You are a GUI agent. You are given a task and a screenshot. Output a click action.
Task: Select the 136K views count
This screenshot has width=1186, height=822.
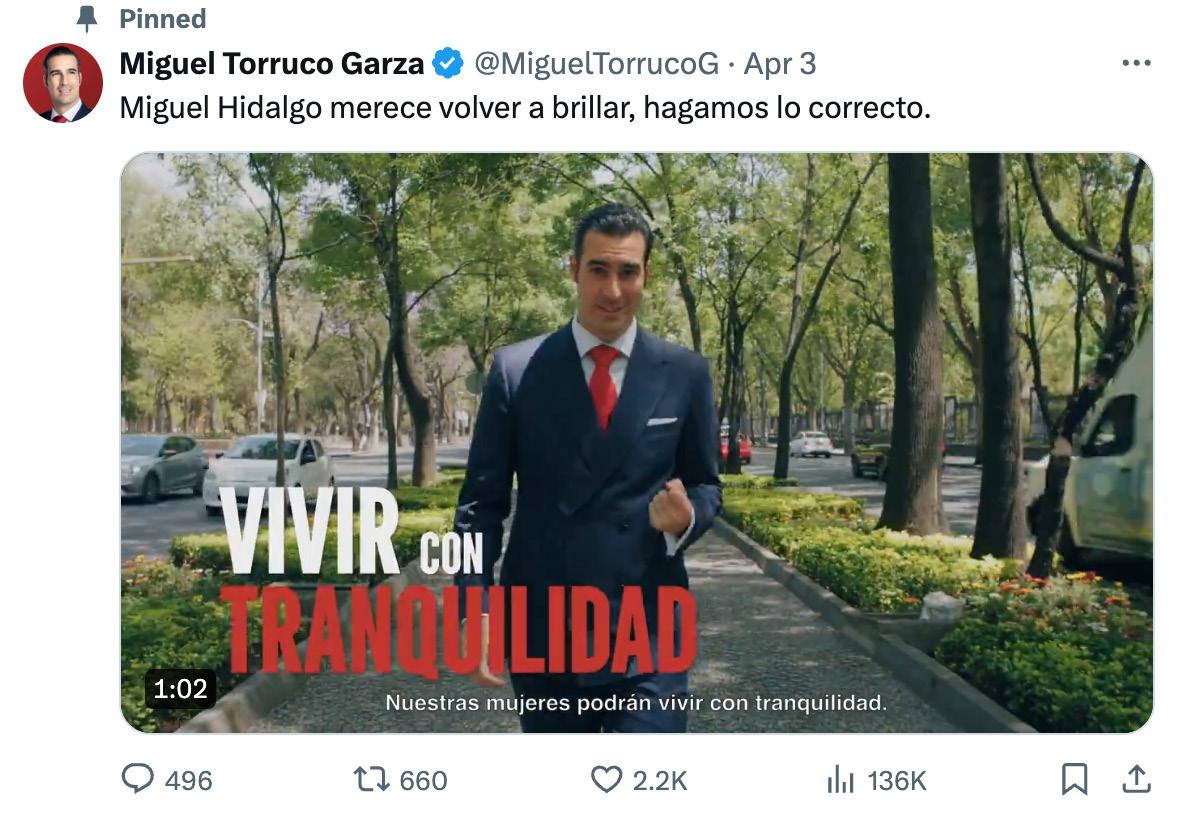coord(897,780)
